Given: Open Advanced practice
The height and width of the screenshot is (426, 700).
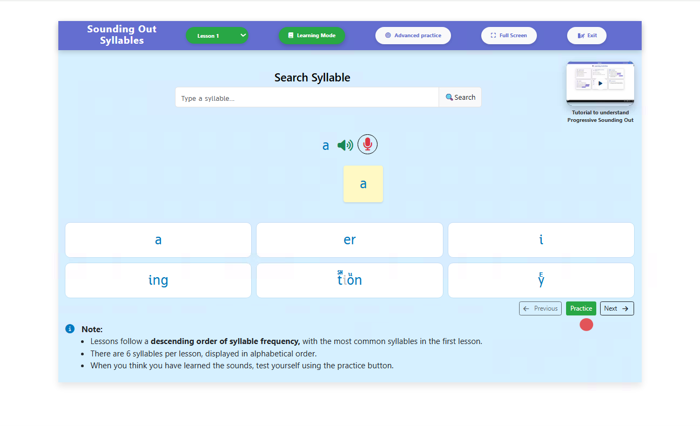Looking at the screenshot, I should tap(413, 35).
